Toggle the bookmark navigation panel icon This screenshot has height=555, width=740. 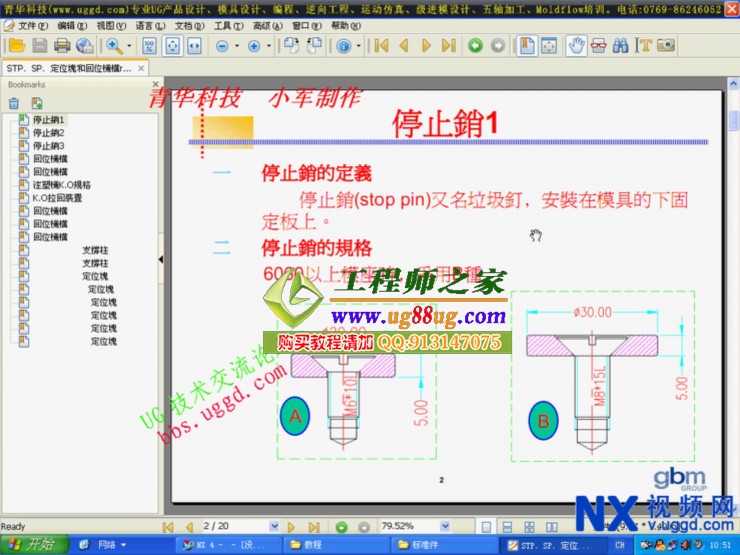pyautogui.click(x=527, y=46)
